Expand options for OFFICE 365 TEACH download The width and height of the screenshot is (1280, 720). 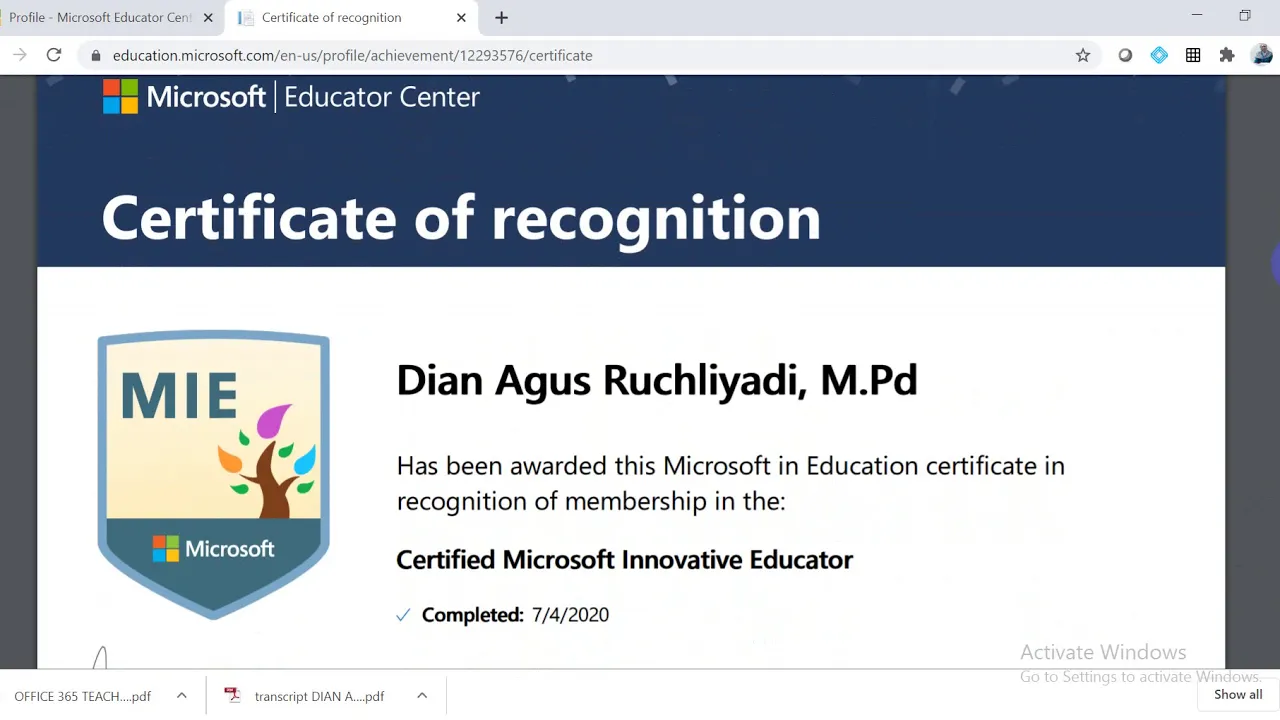point(181,696)
